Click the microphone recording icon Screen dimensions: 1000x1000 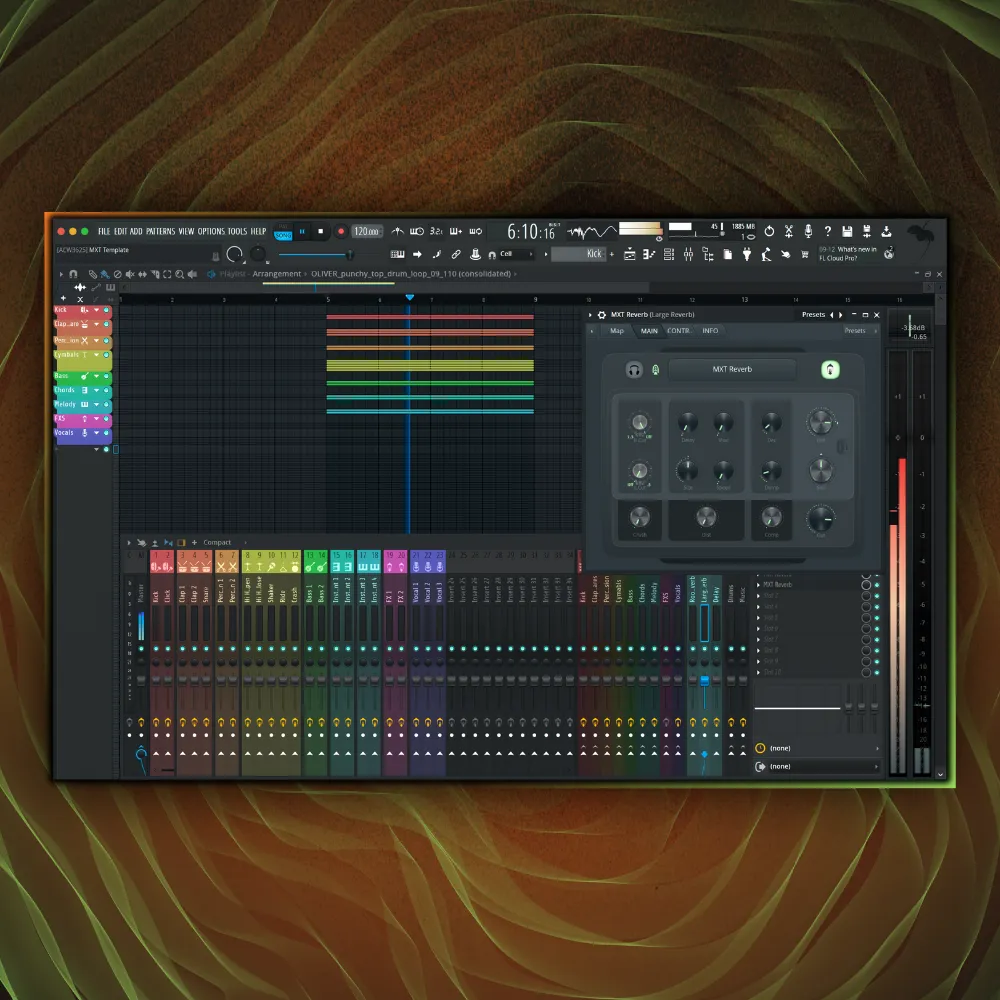pyautogui.click(x=808, y=231)
